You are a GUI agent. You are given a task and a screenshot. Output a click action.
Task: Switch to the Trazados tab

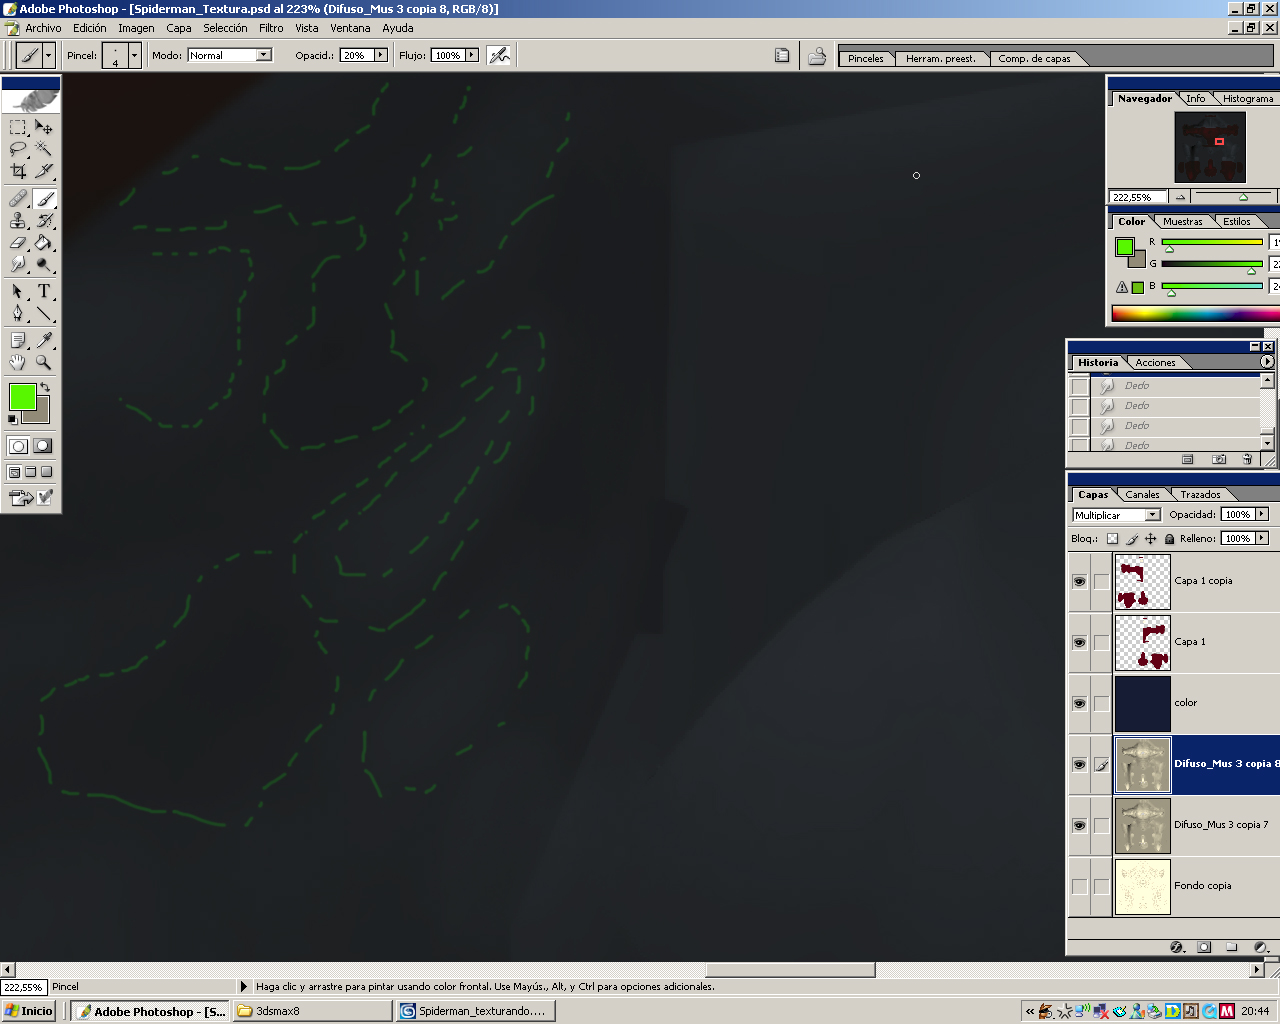pos(1200,494)
